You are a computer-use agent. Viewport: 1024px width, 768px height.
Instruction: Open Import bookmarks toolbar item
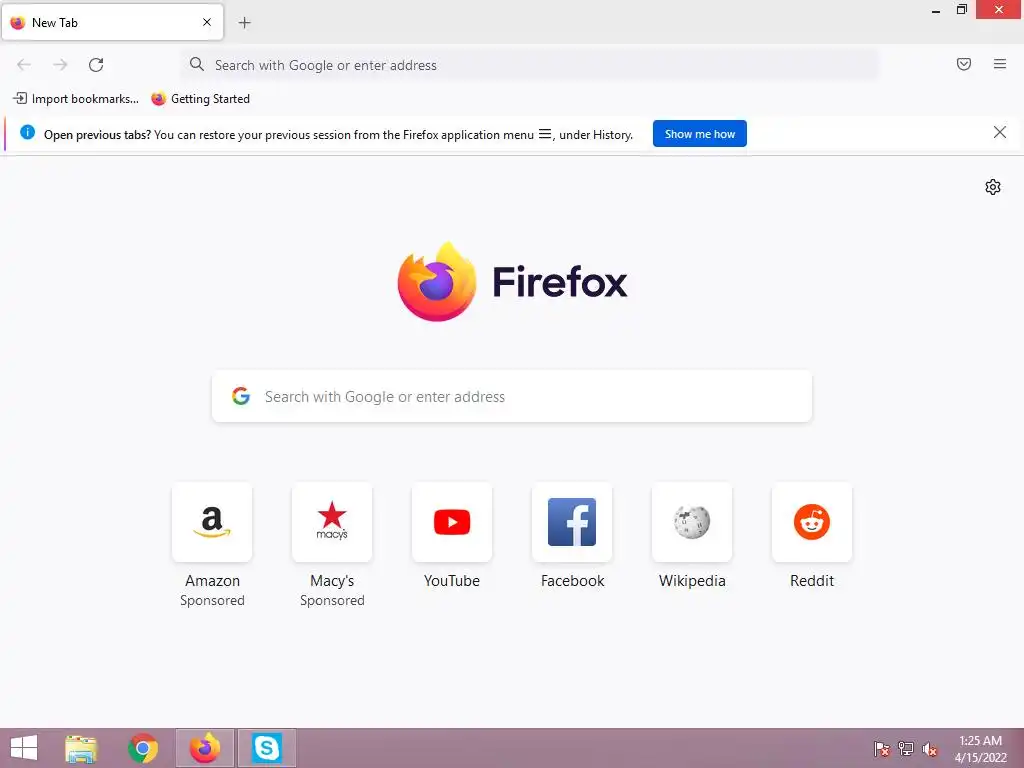point(76,99)
